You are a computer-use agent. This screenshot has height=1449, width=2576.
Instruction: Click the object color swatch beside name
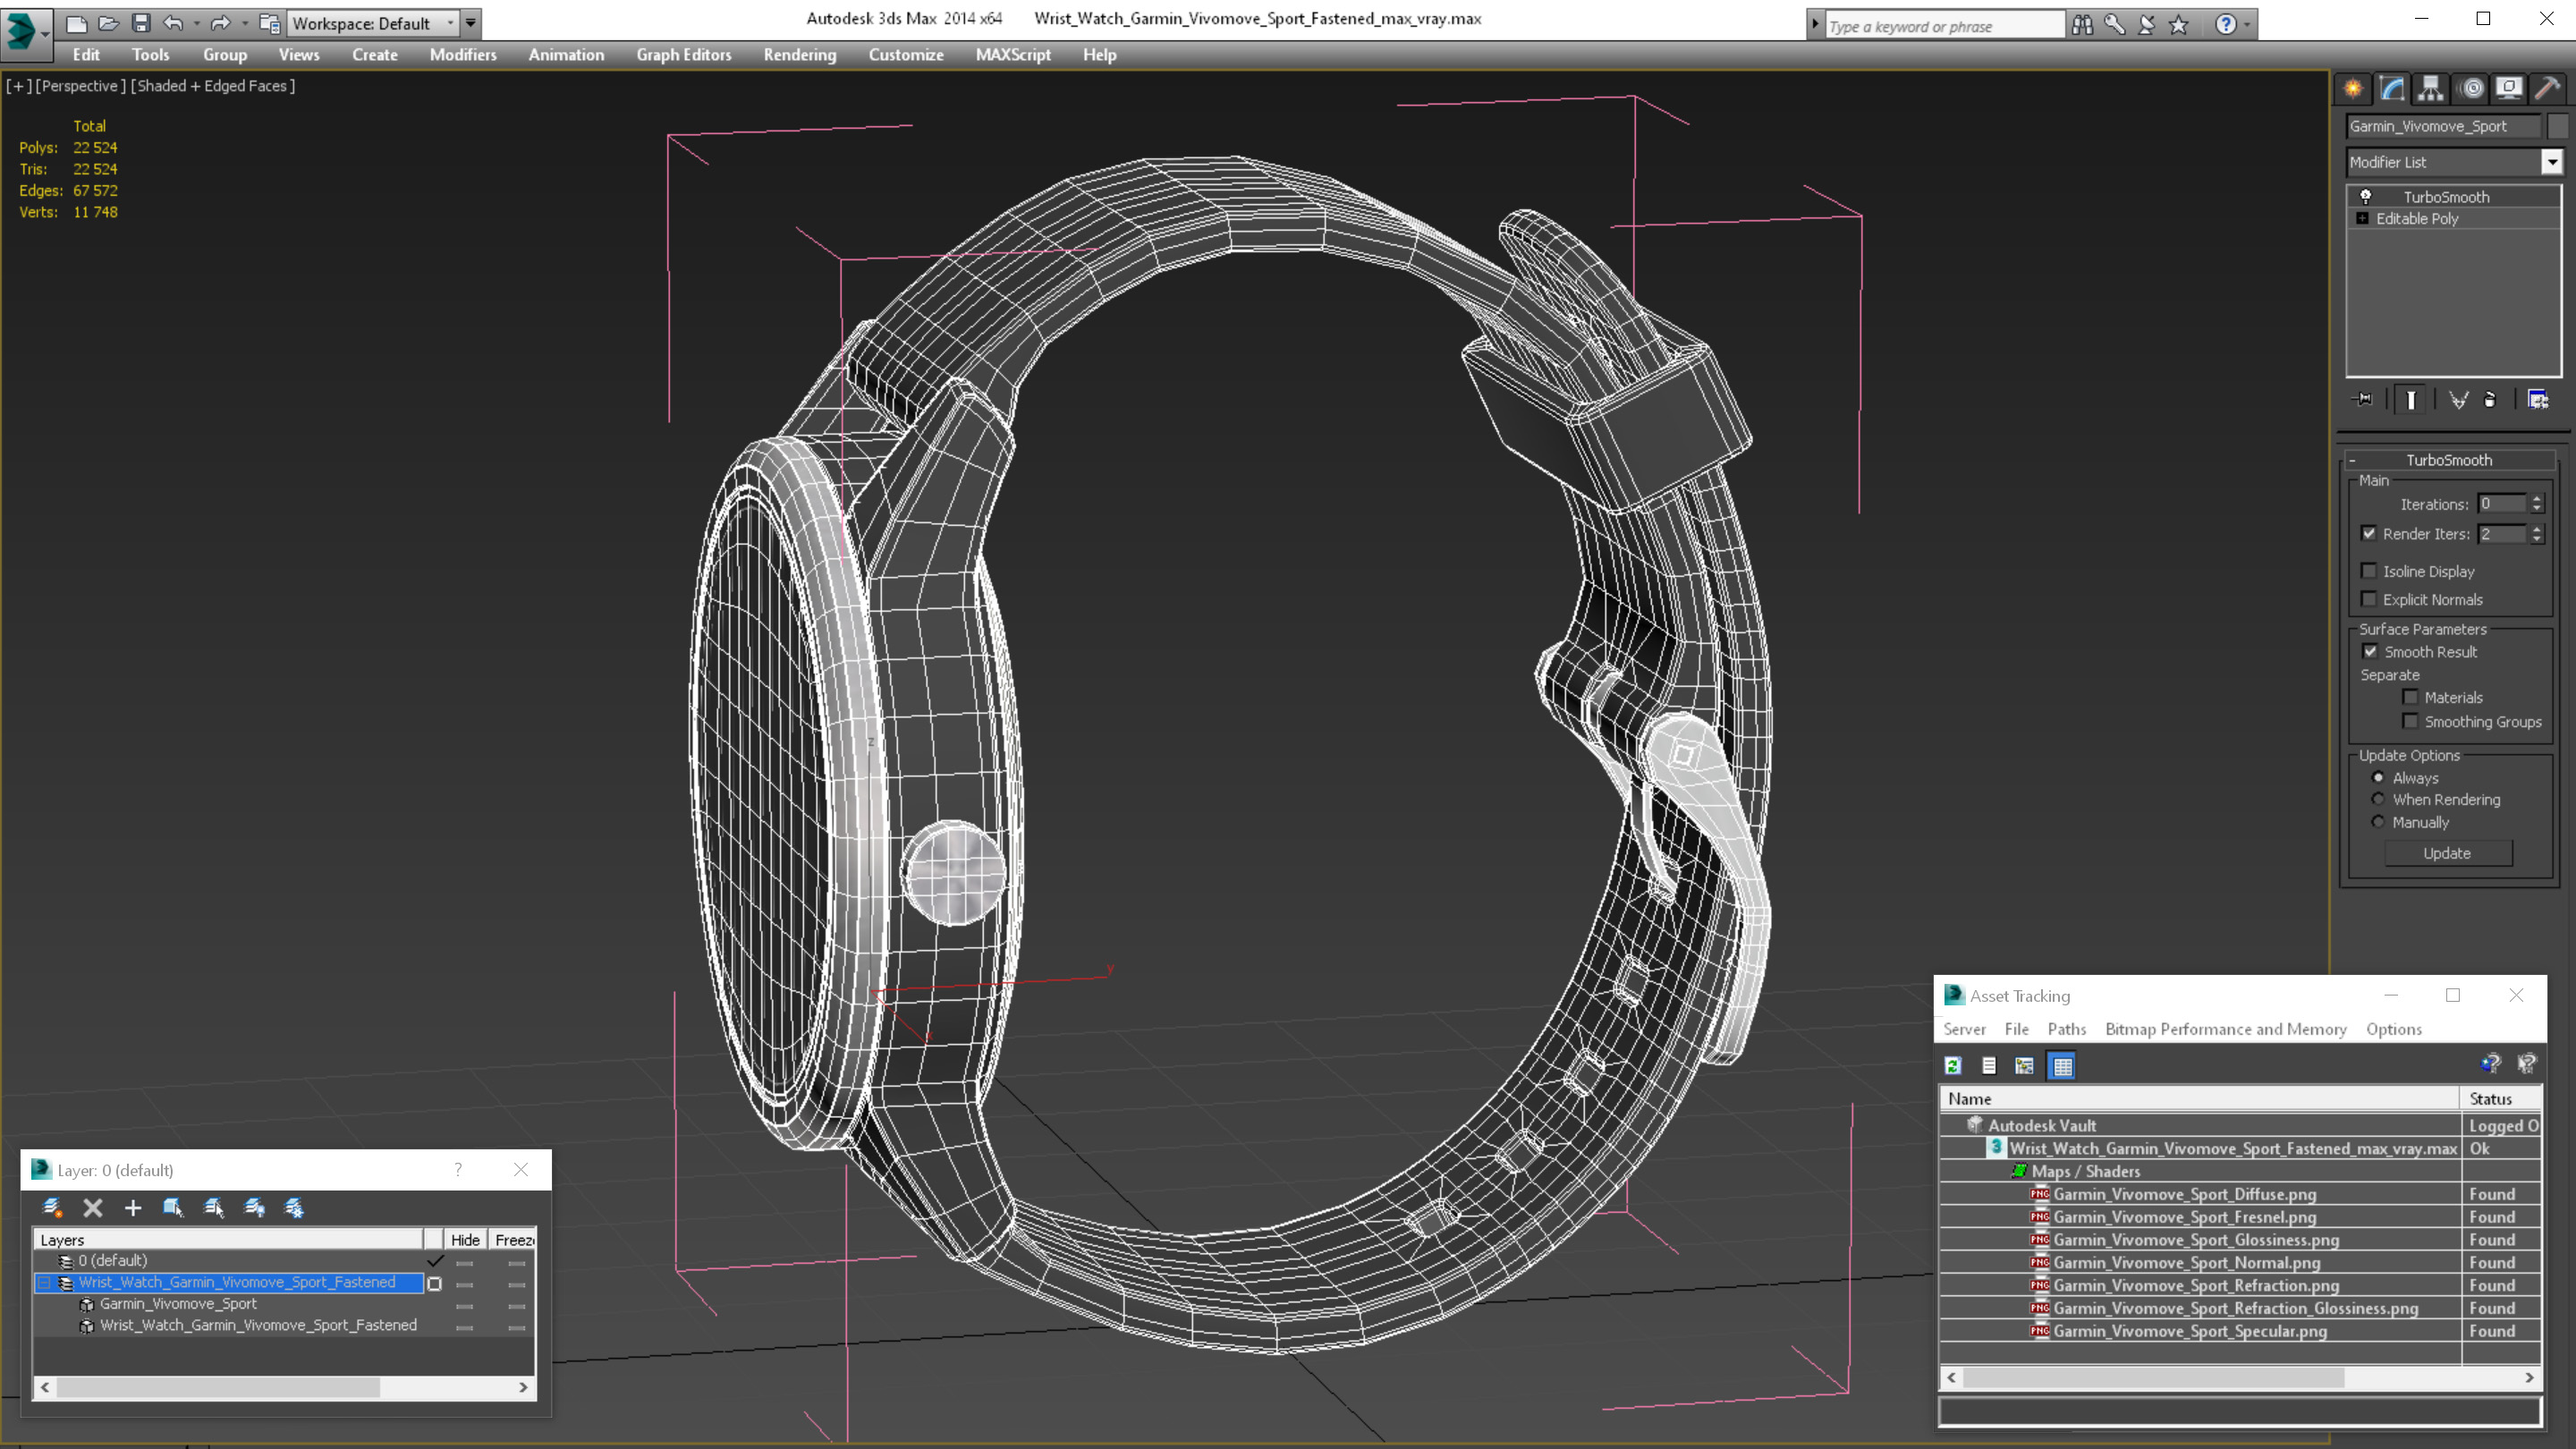pos(2557,126)
